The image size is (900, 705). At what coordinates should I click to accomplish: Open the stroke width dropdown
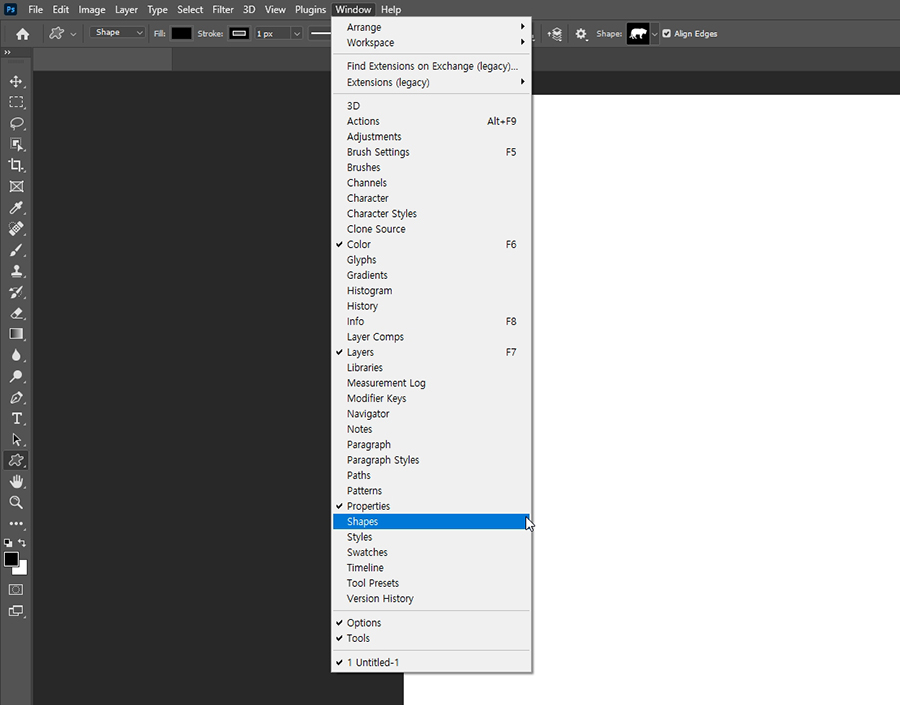point(297,34)
